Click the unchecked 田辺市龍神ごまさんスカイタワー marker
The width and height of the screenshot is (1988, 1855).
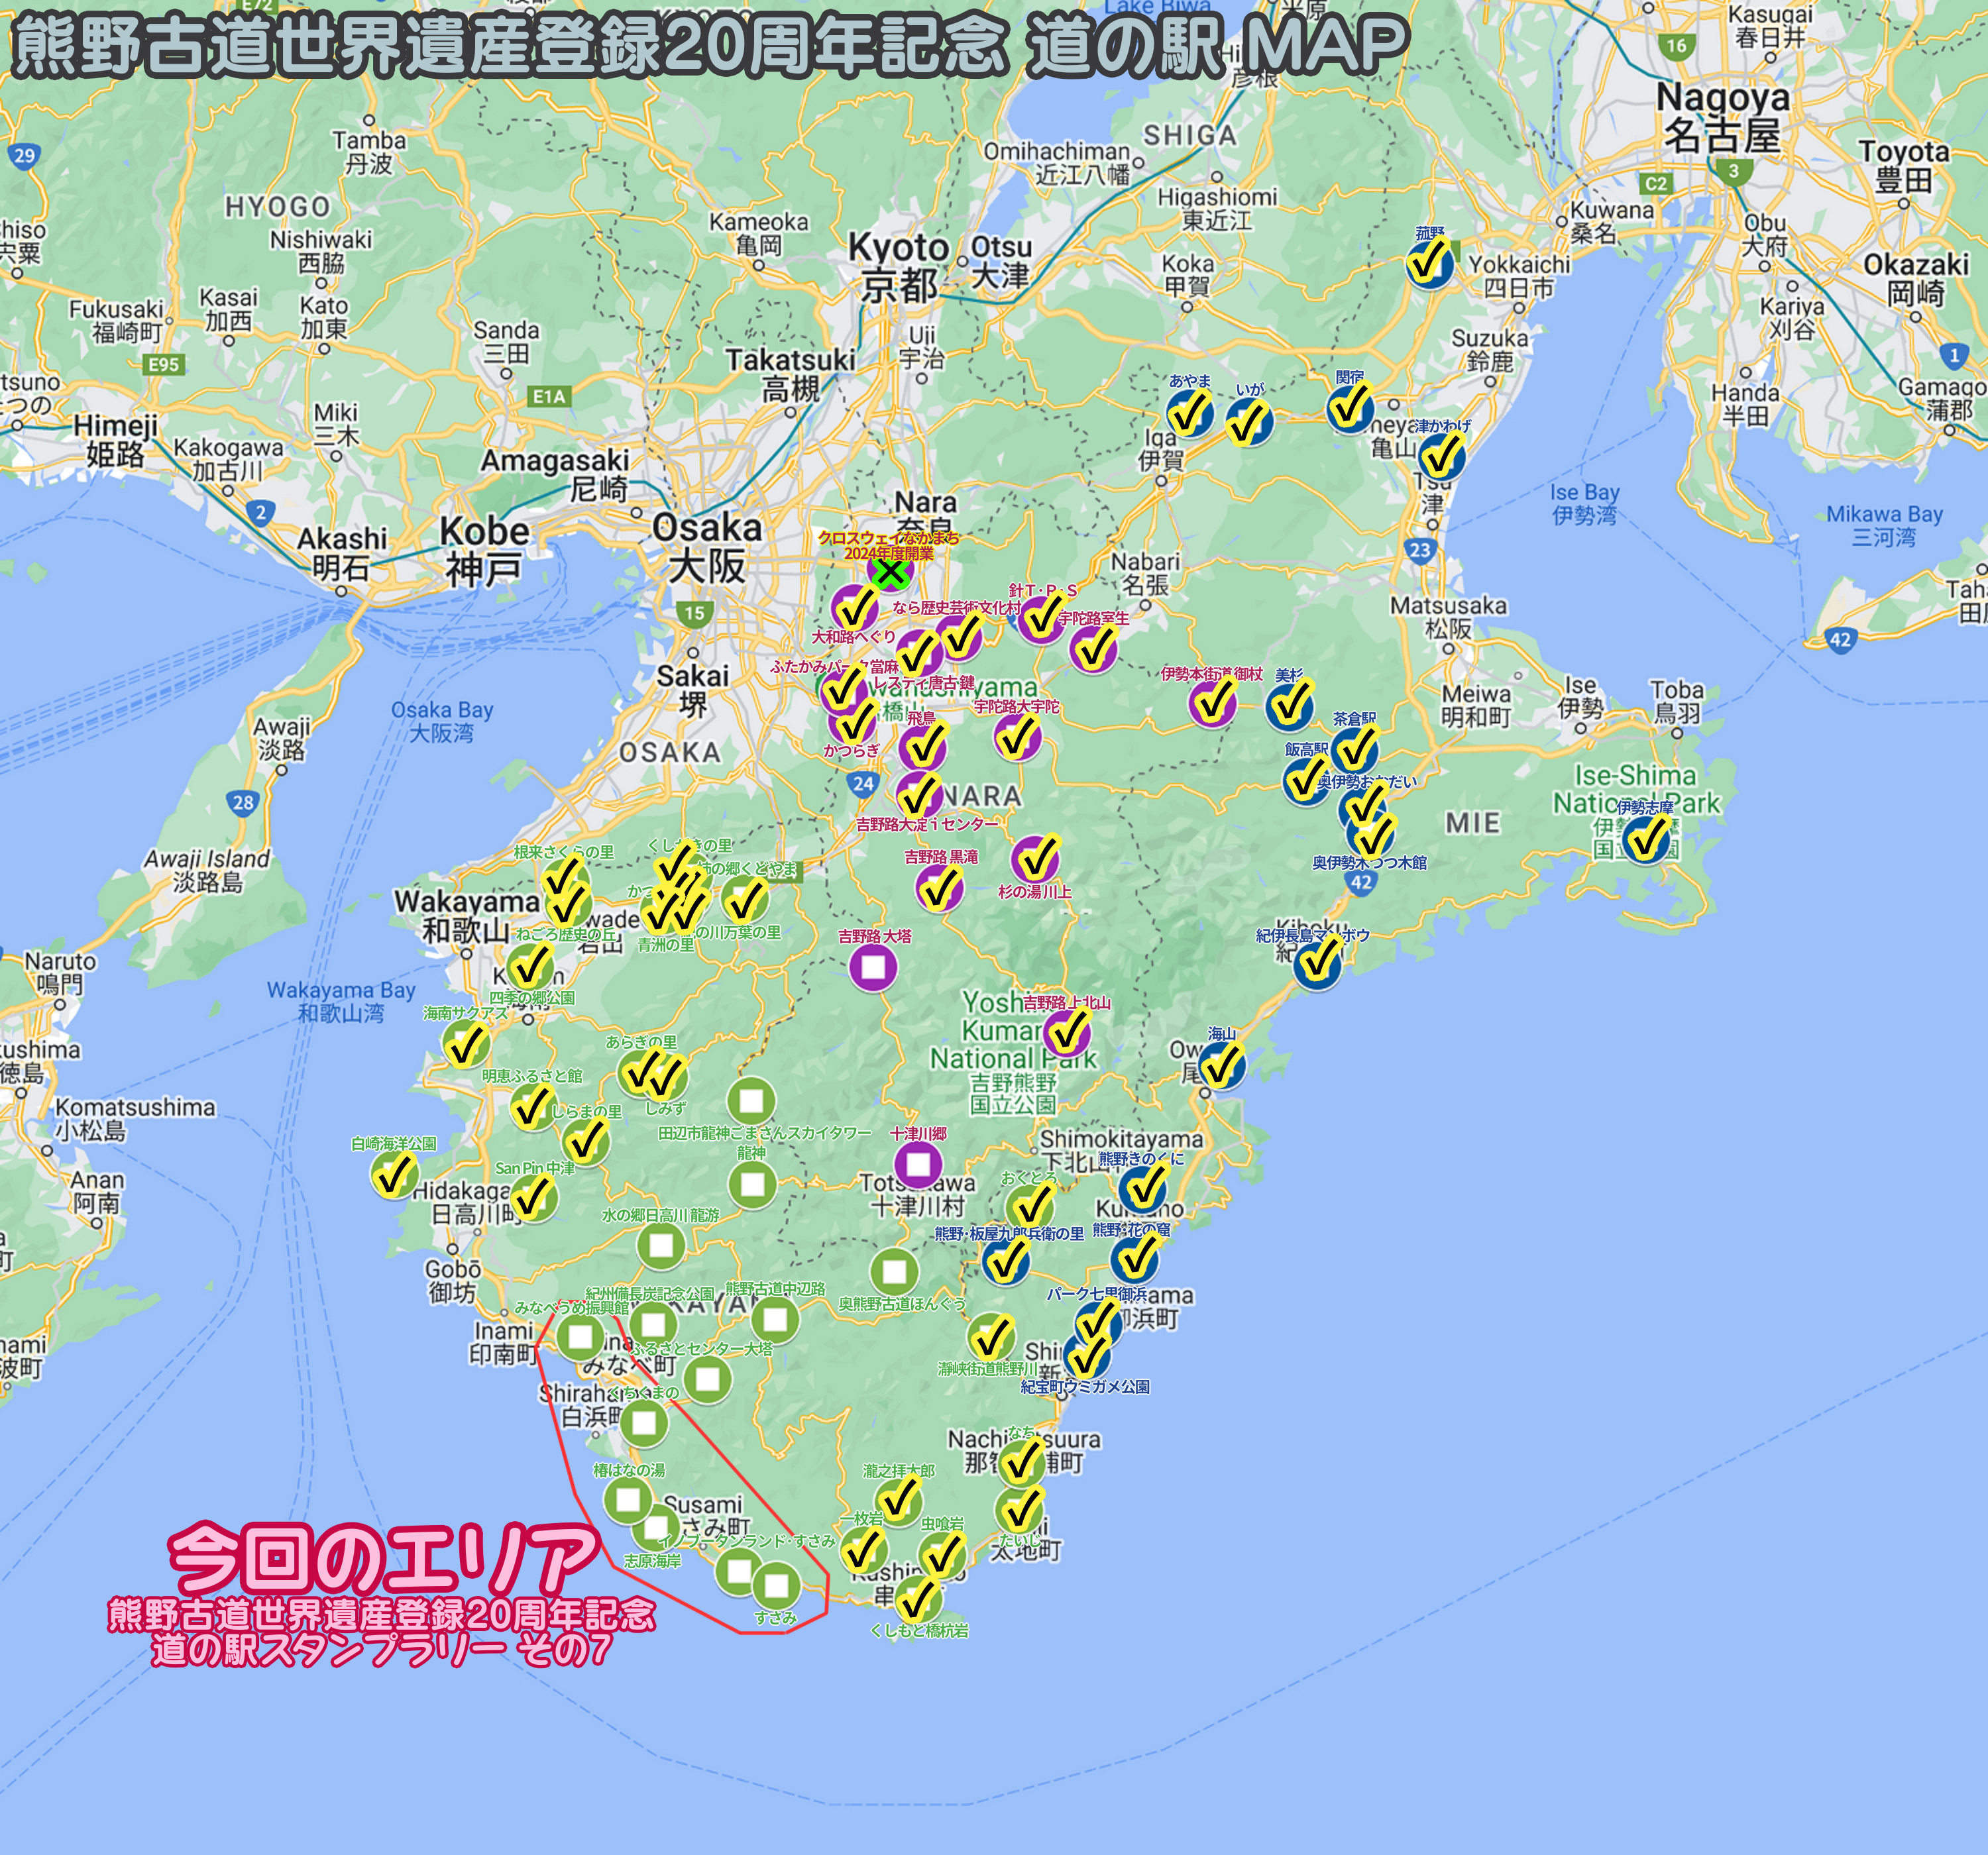(751, 1101)
